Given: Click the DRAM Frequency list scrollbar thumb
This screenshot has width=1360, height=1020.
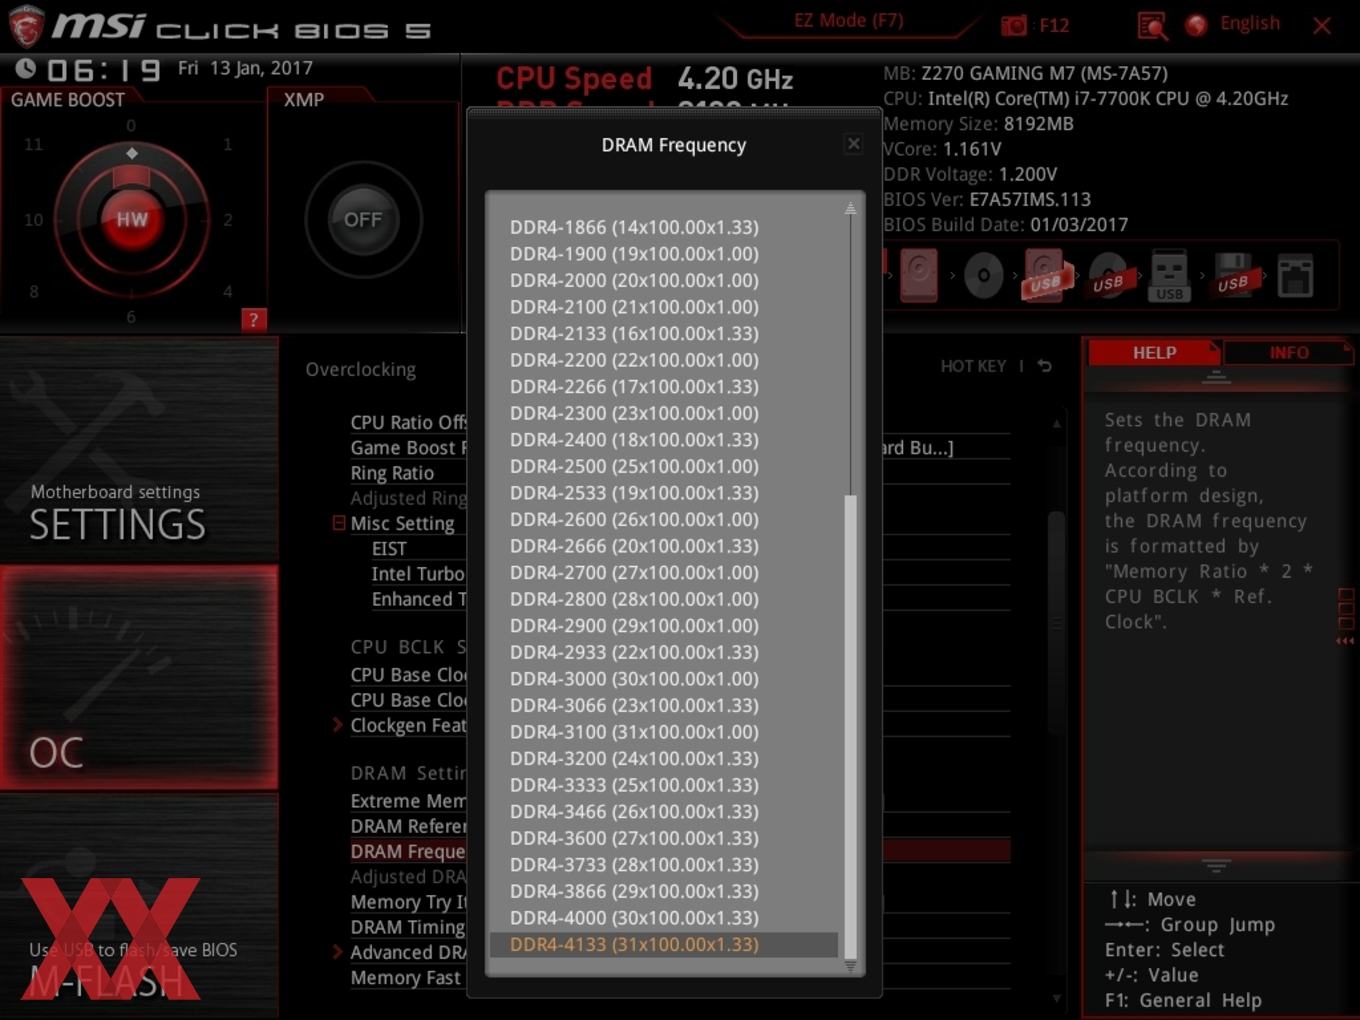Looking at the screenshot, I should [x=850, y=725].
